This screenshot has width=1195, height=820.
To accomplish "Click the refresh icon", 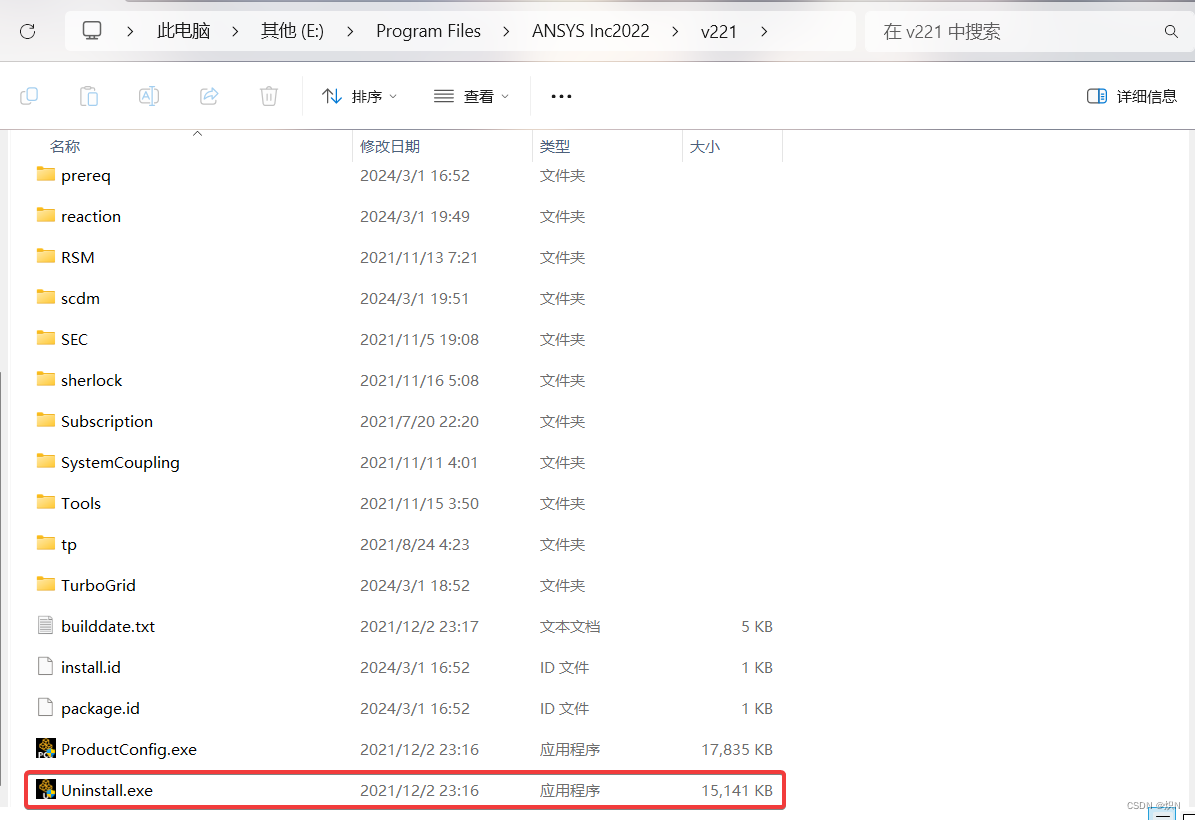I will click(27, 31).
